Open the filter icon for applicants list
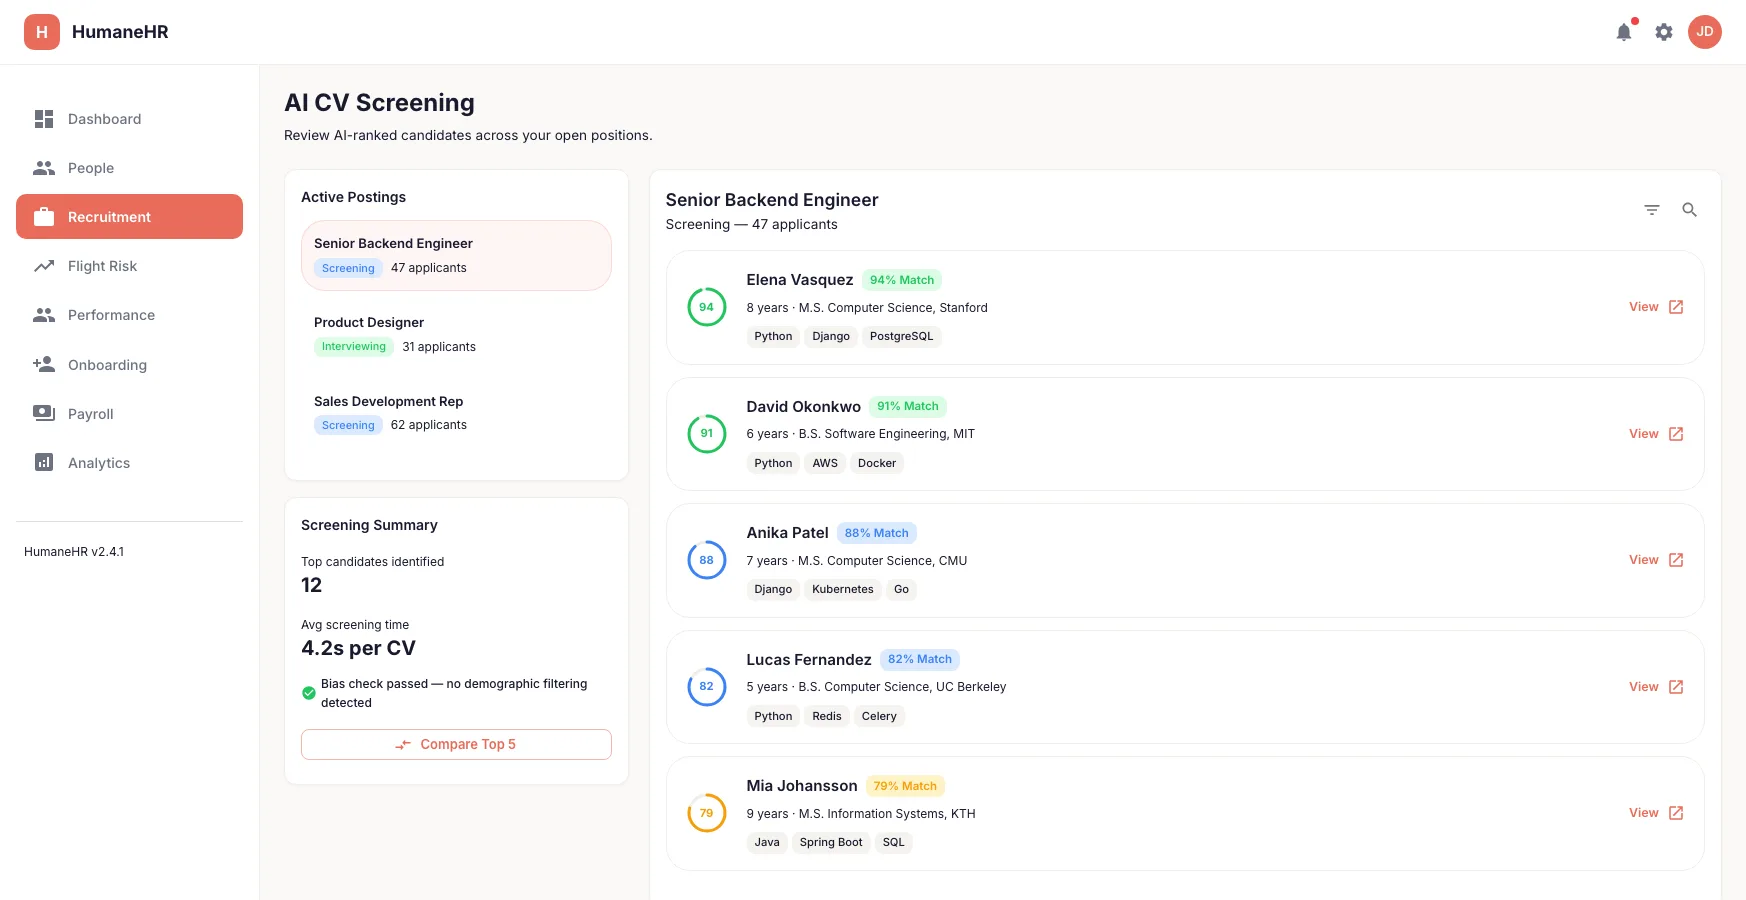 (1652, 210)
